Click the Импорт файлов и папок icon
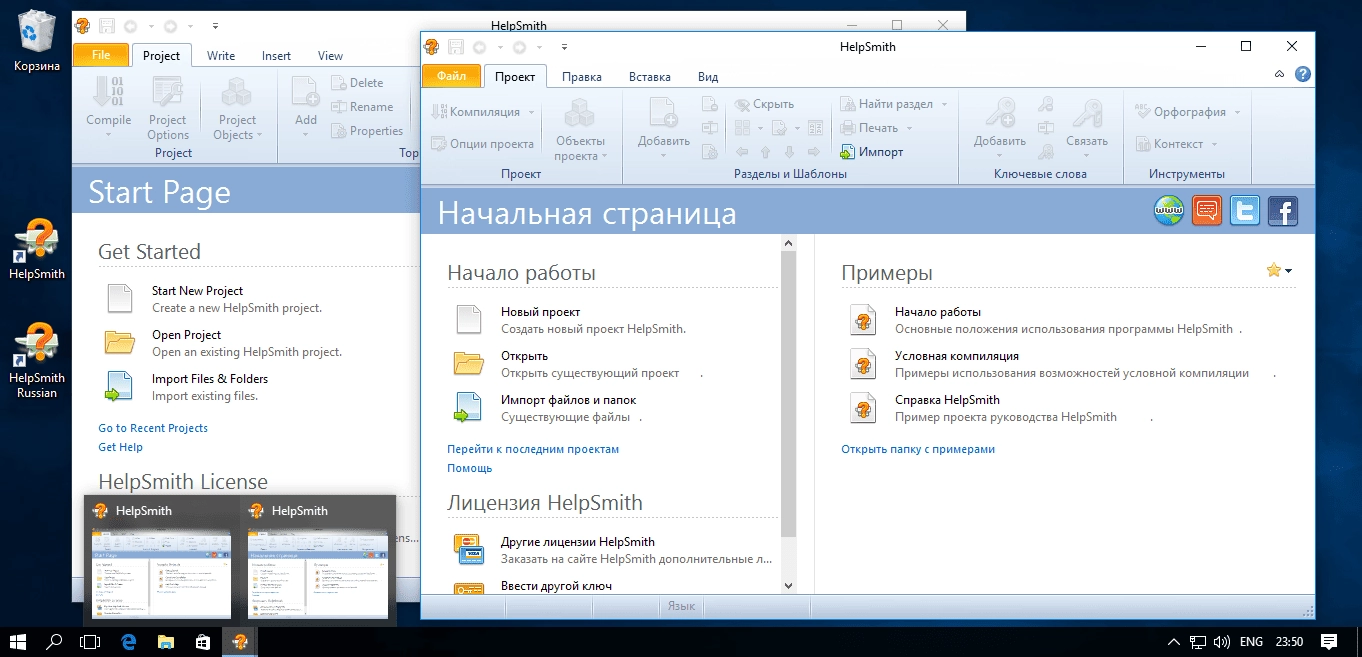 pos(469,407)
